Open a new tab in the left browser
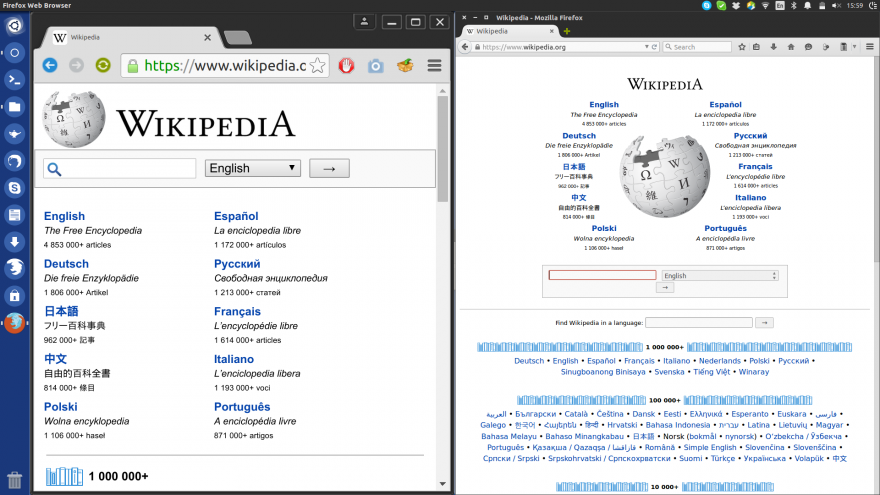The image size is (880, 495). click(x=237, y=38)
